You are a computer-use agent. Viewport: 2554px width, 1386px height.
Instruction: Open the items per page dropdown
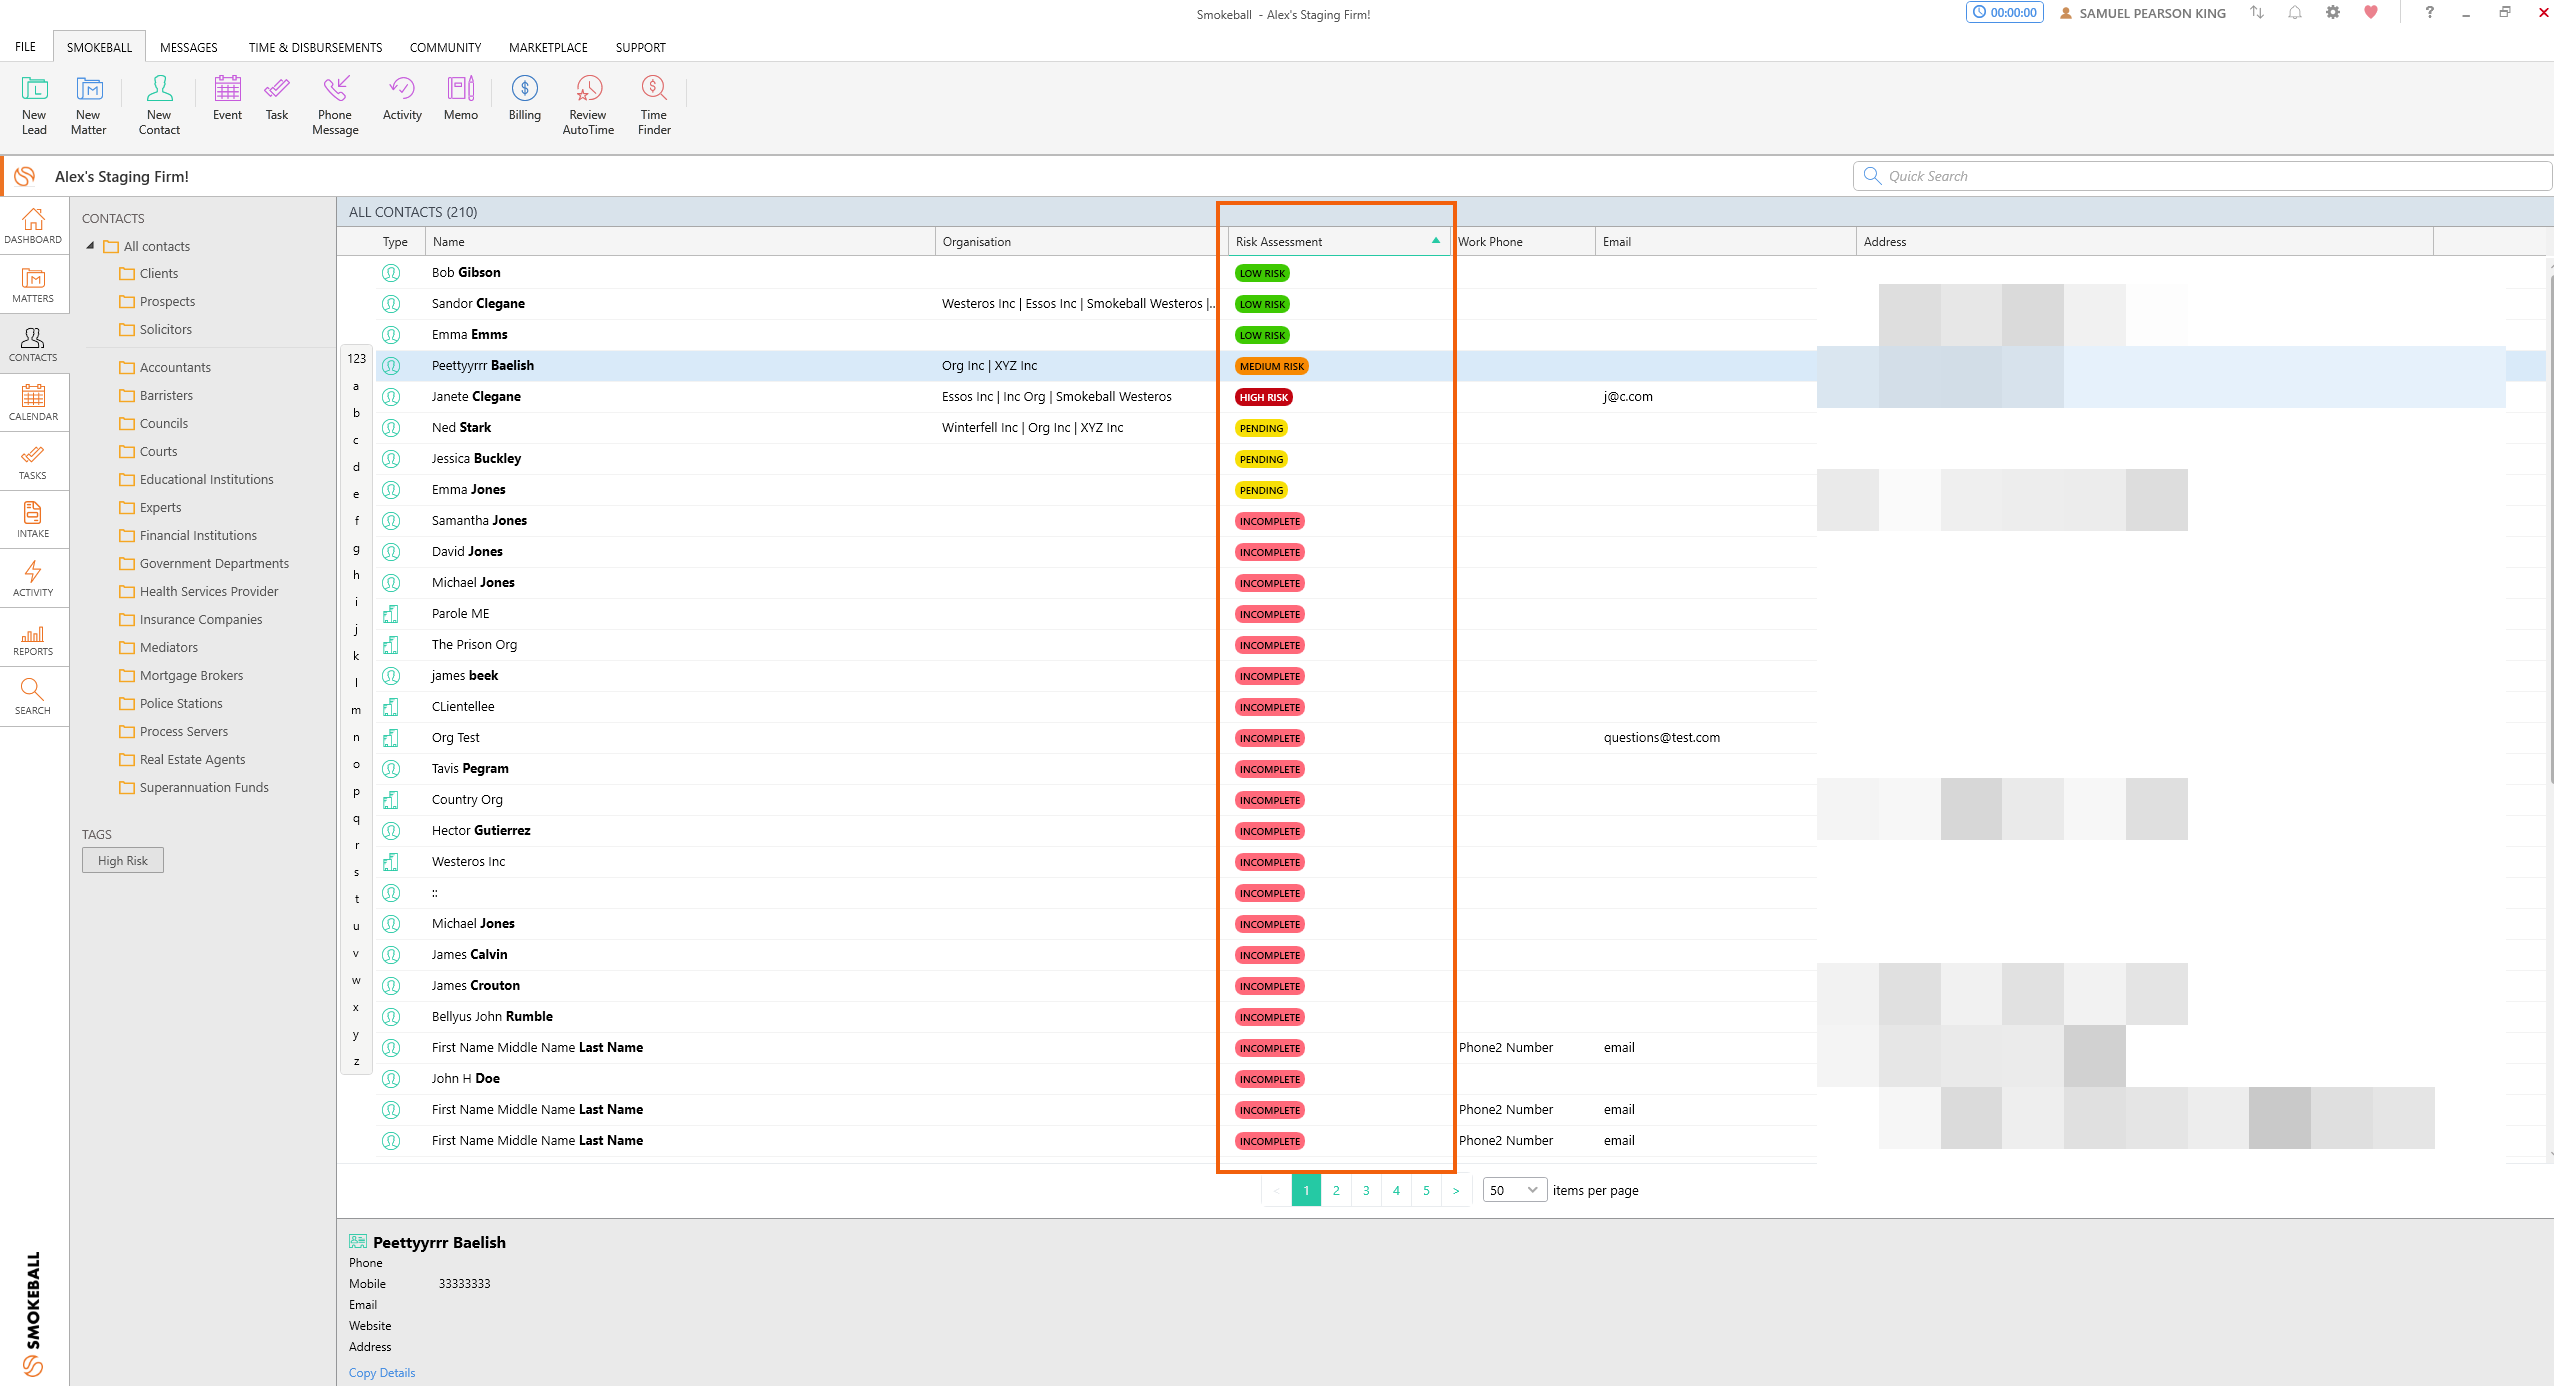coord(1514,1190)
